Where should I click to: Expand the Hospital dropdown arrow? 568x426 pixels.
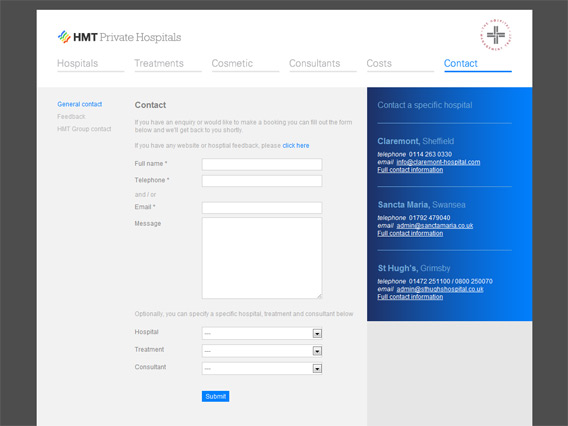pos(317,334)
